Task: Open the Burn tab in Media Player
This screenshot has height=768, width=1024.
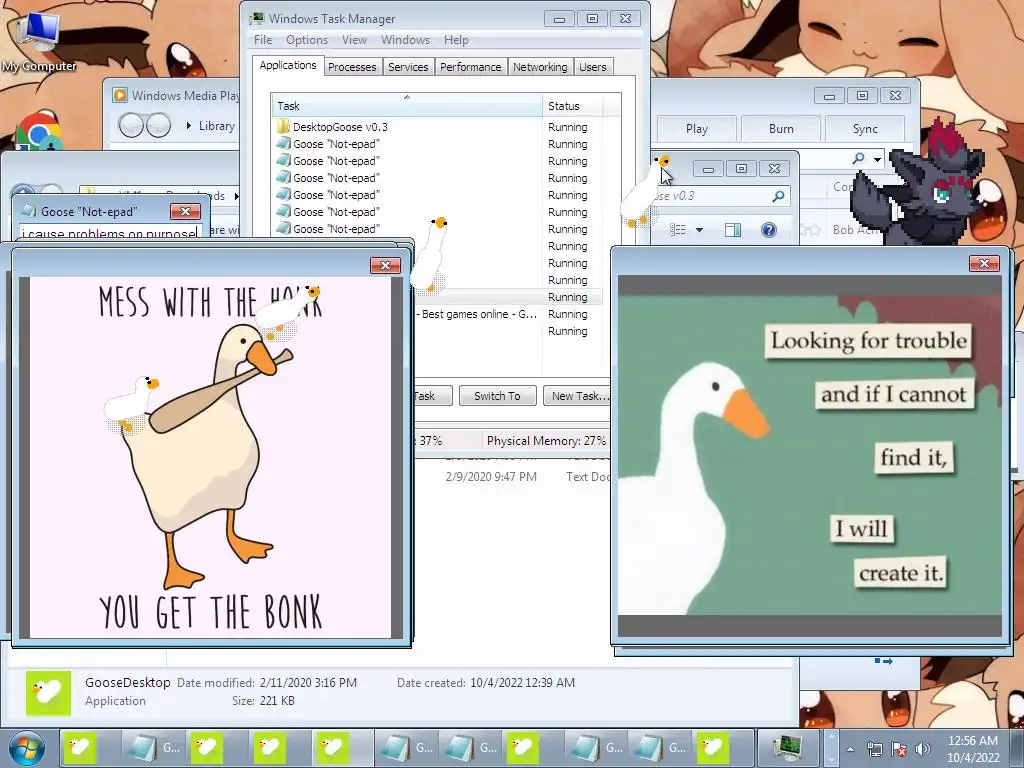Action: (x=781, y=129)
